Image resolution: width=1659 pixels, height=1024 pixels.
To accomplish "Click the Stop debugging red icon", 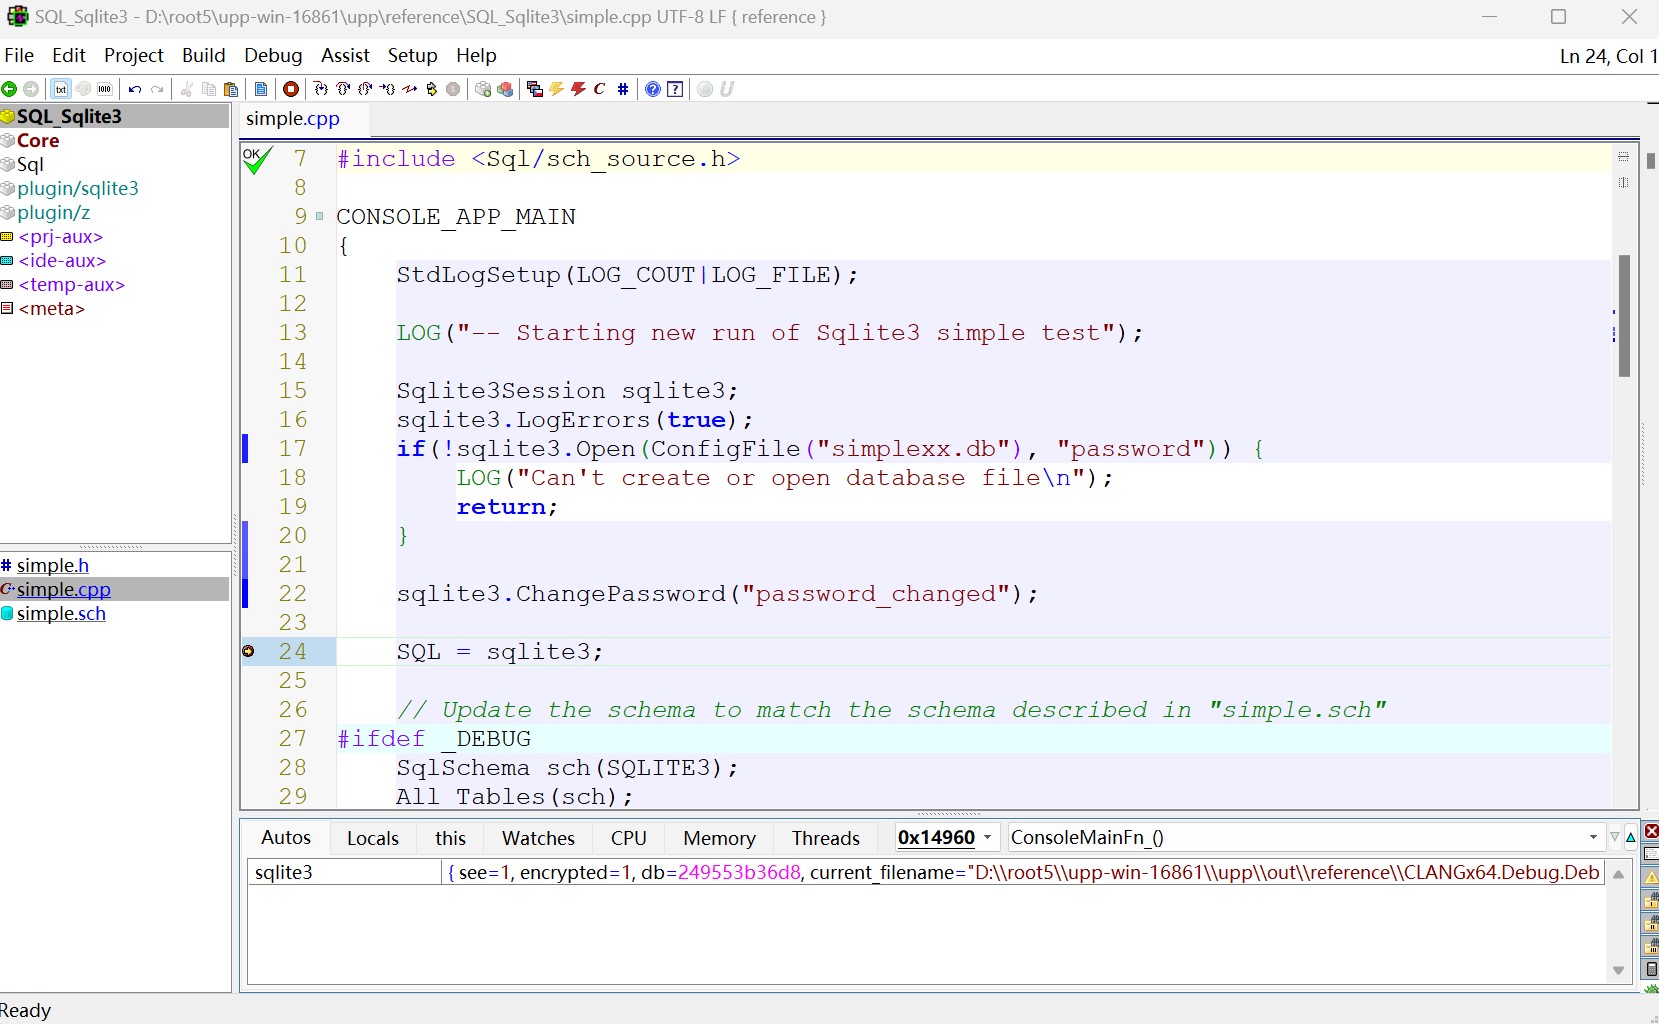I will (291, 89).
